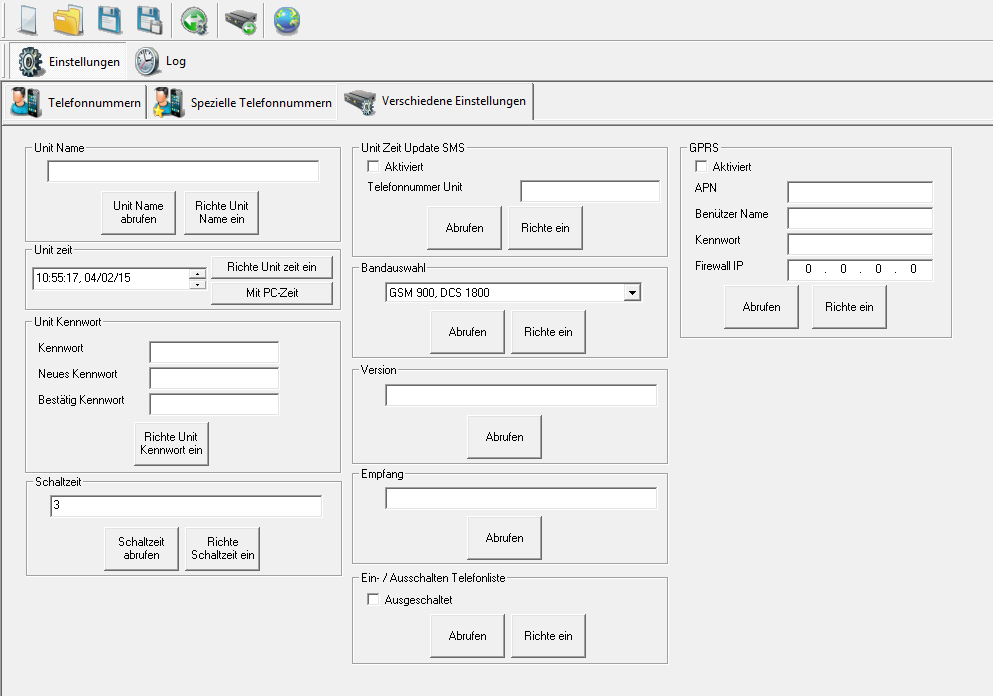
Task: Open the Log tab with clock icon
Action: tap(162, 61)
